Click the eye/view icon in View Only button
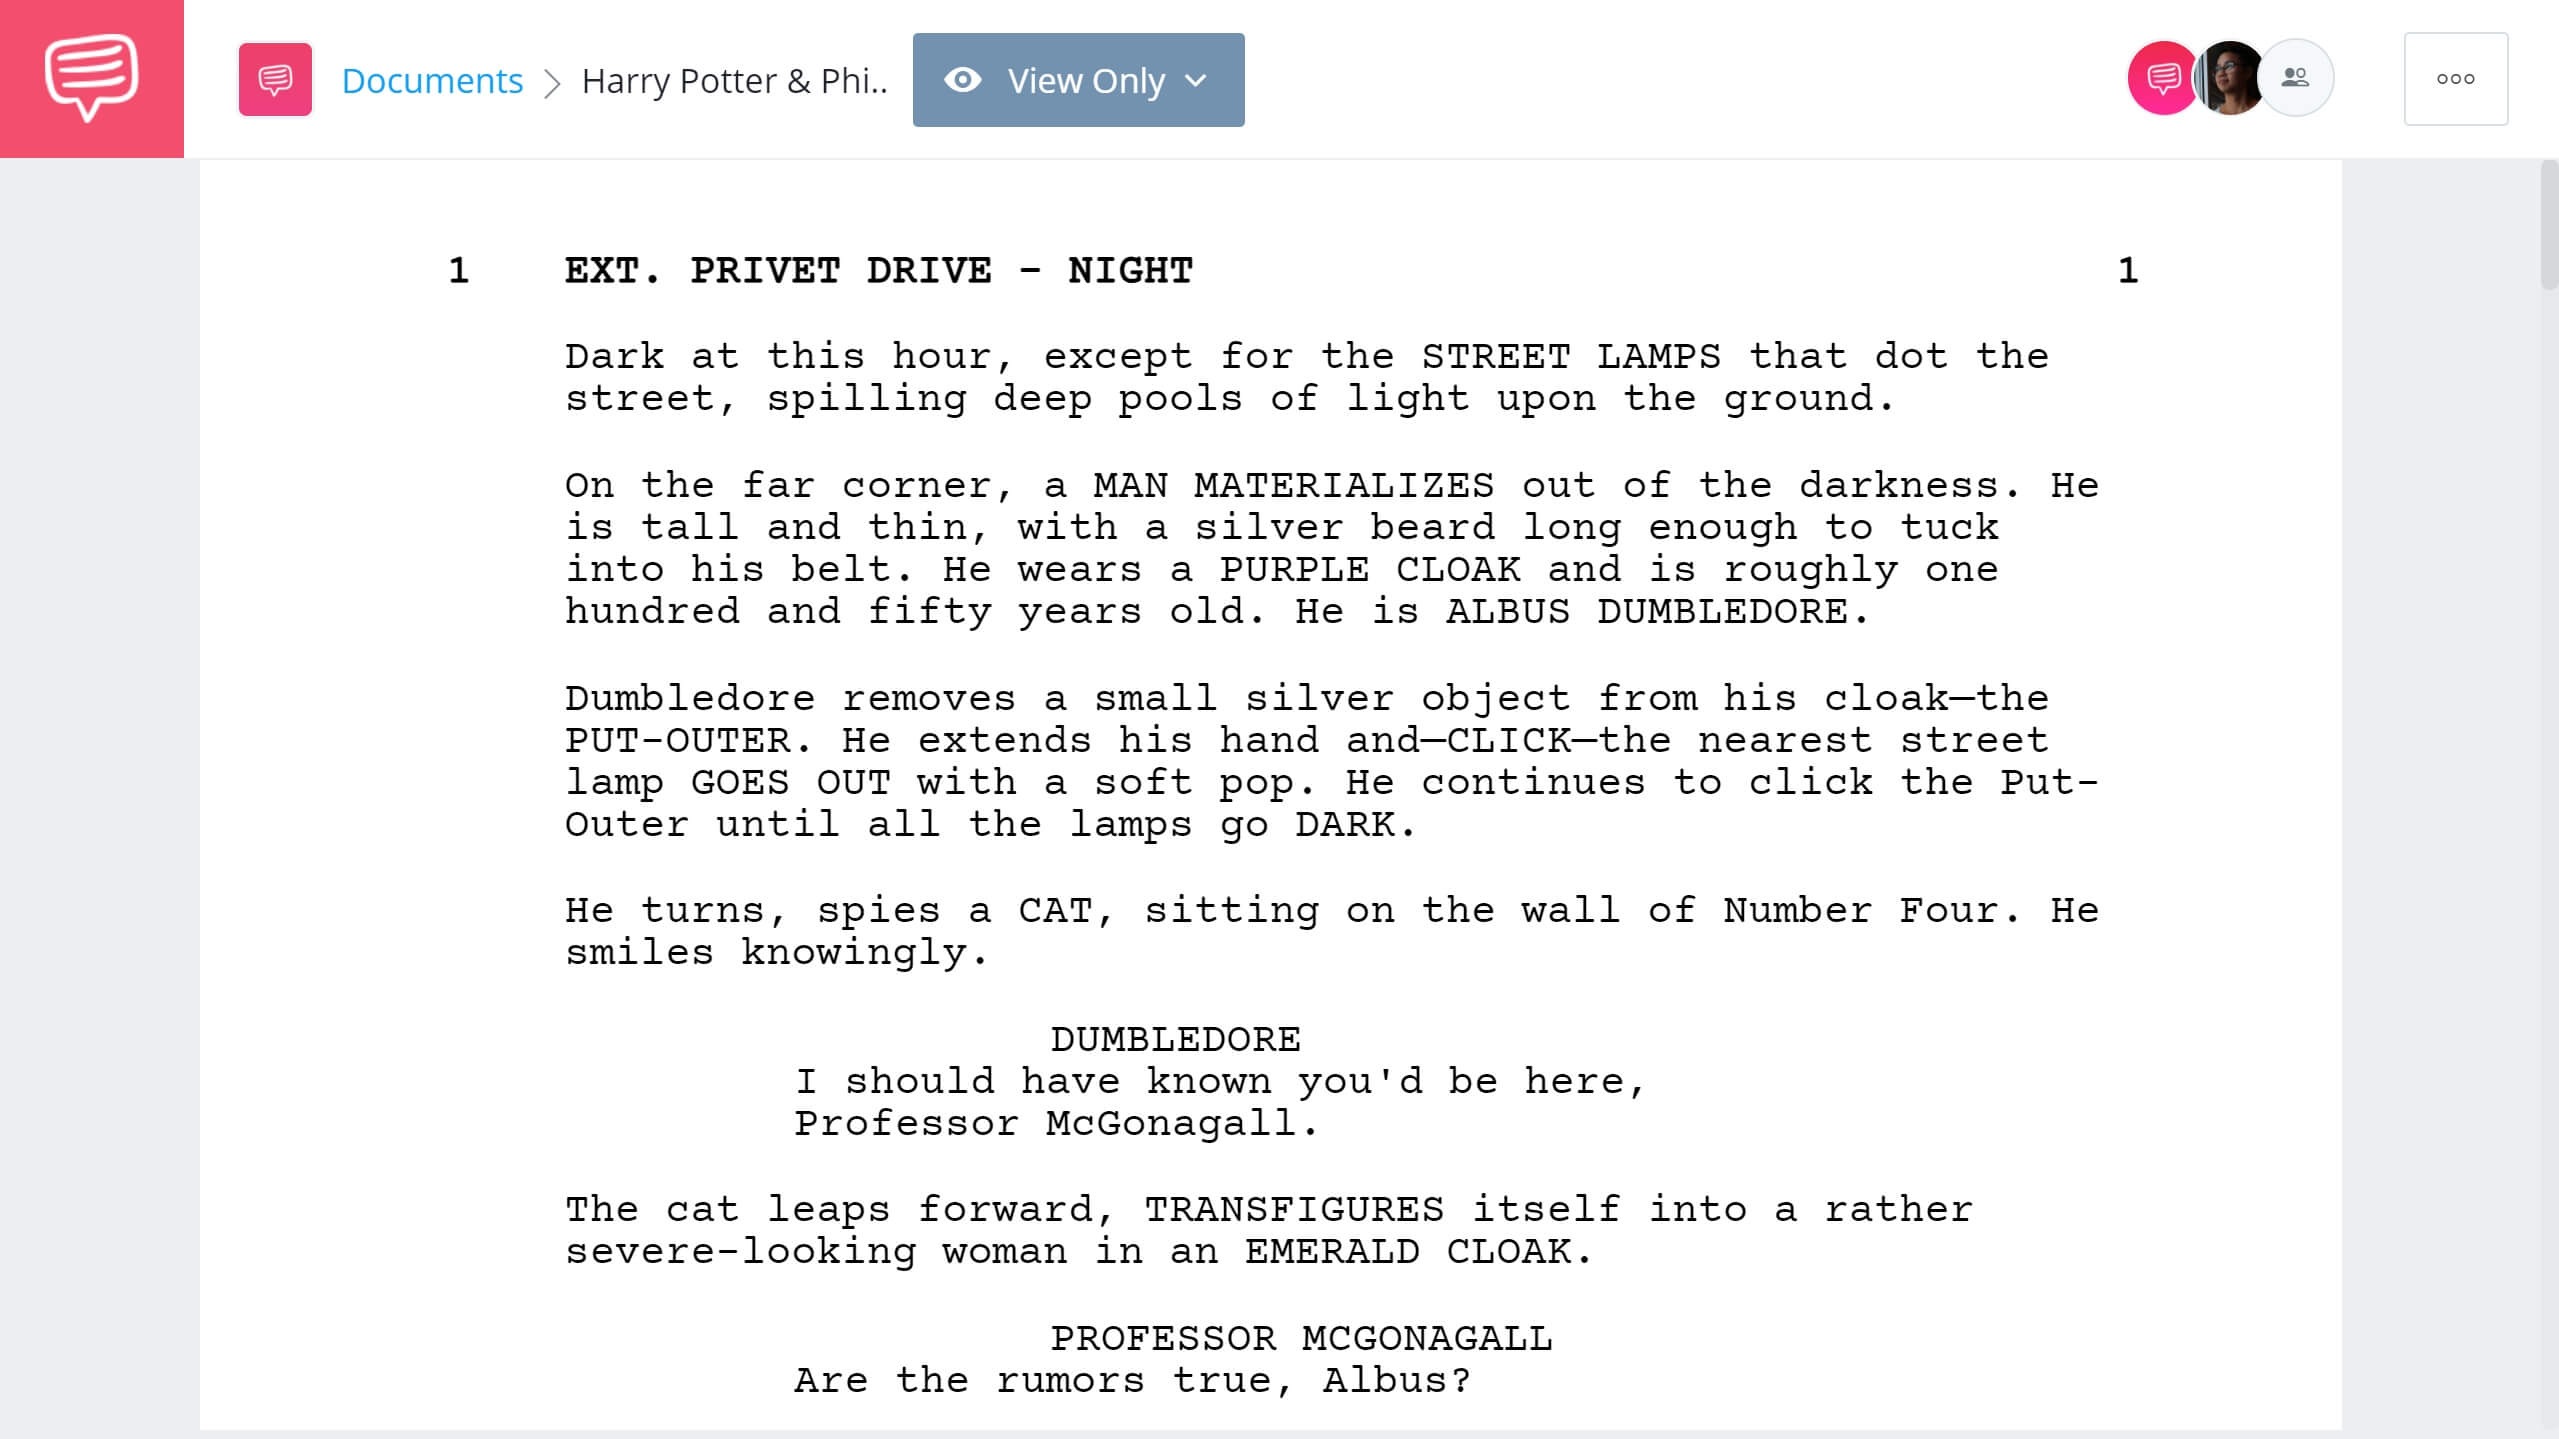The image size is (2559, 1439). (x=961, y=79)
